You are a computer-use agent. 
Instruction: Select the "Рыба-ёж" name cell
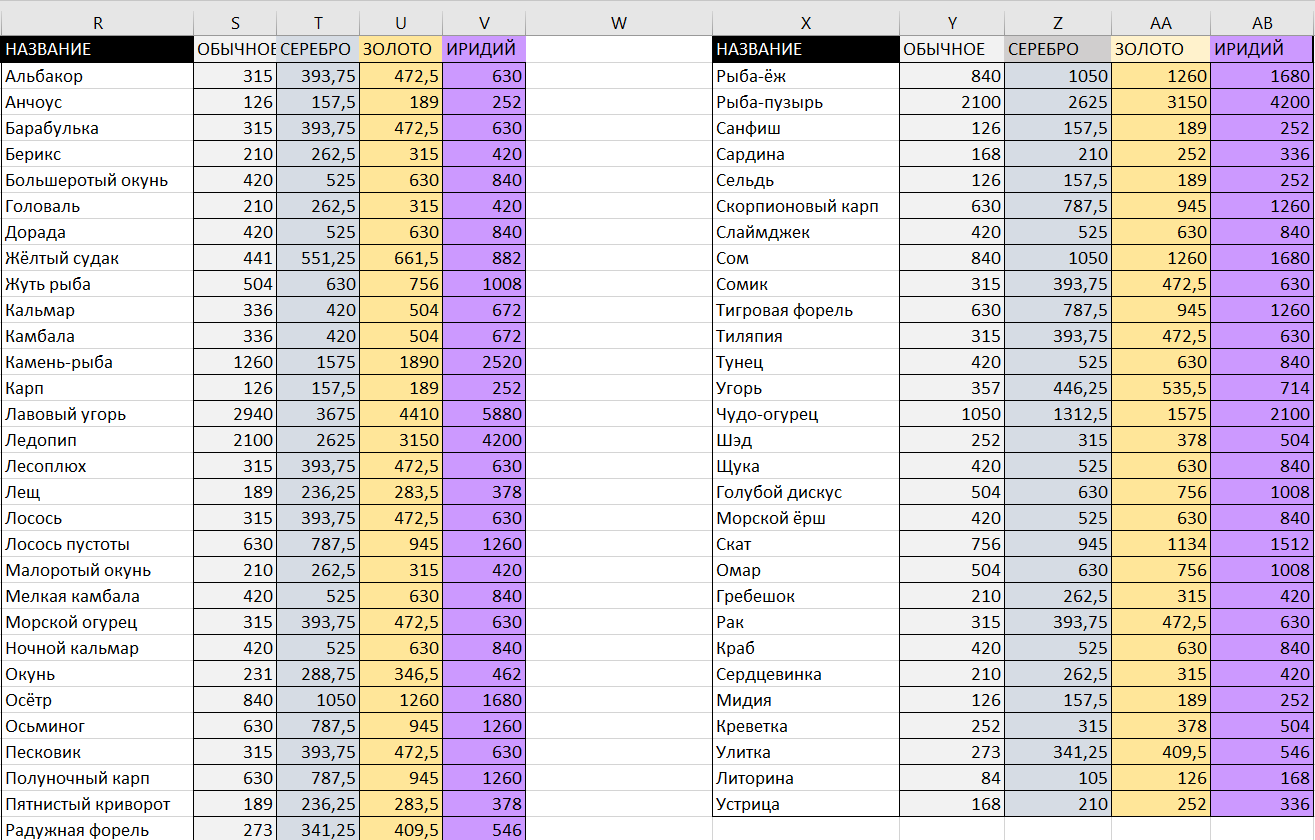pos(806,76)
